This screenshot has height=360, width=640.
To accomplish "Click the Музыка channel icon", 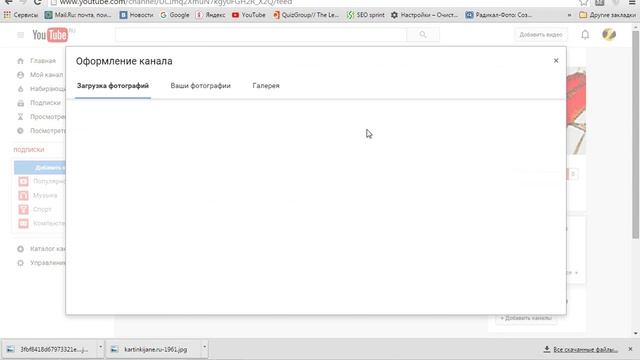I will (23, 196).
